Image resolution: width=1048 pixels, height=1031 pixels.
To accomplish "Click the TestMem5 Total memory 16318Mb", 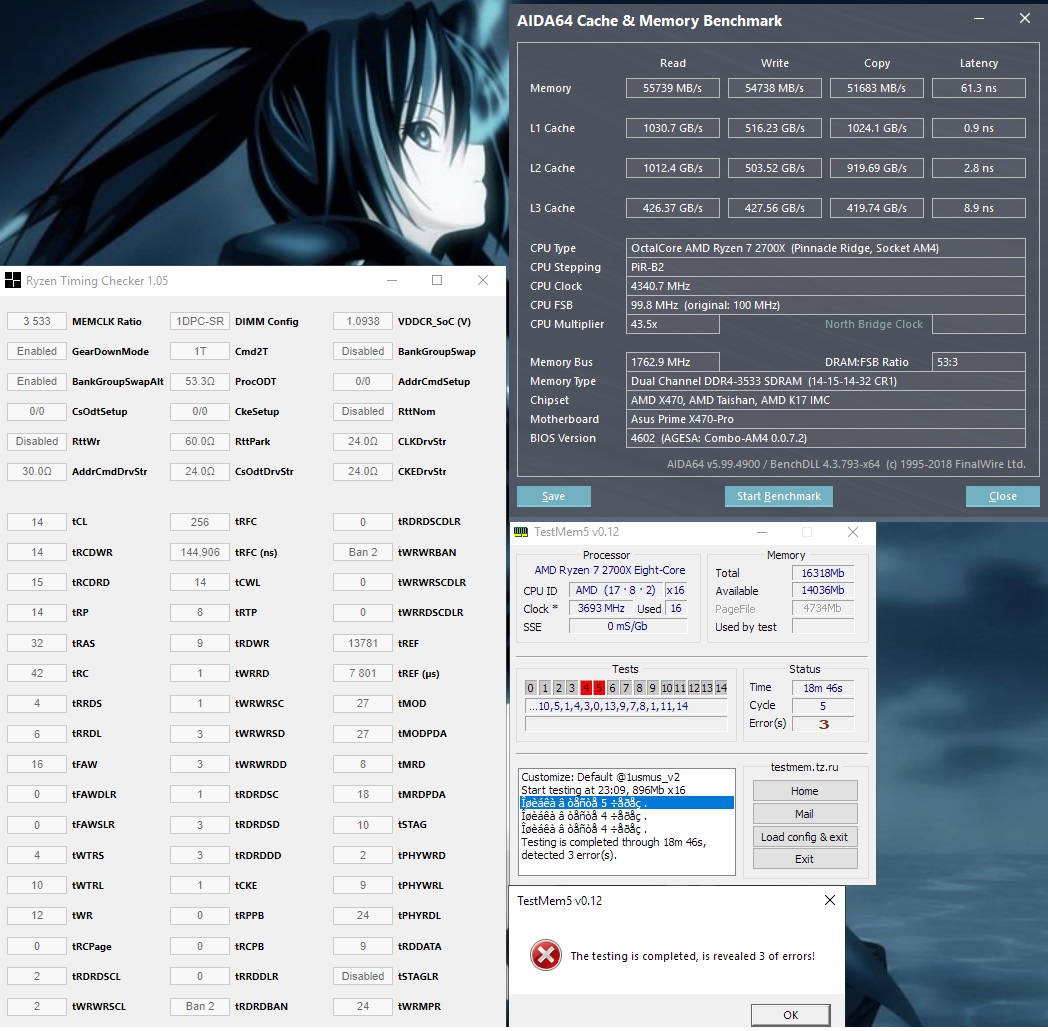I will pos(823,573).
